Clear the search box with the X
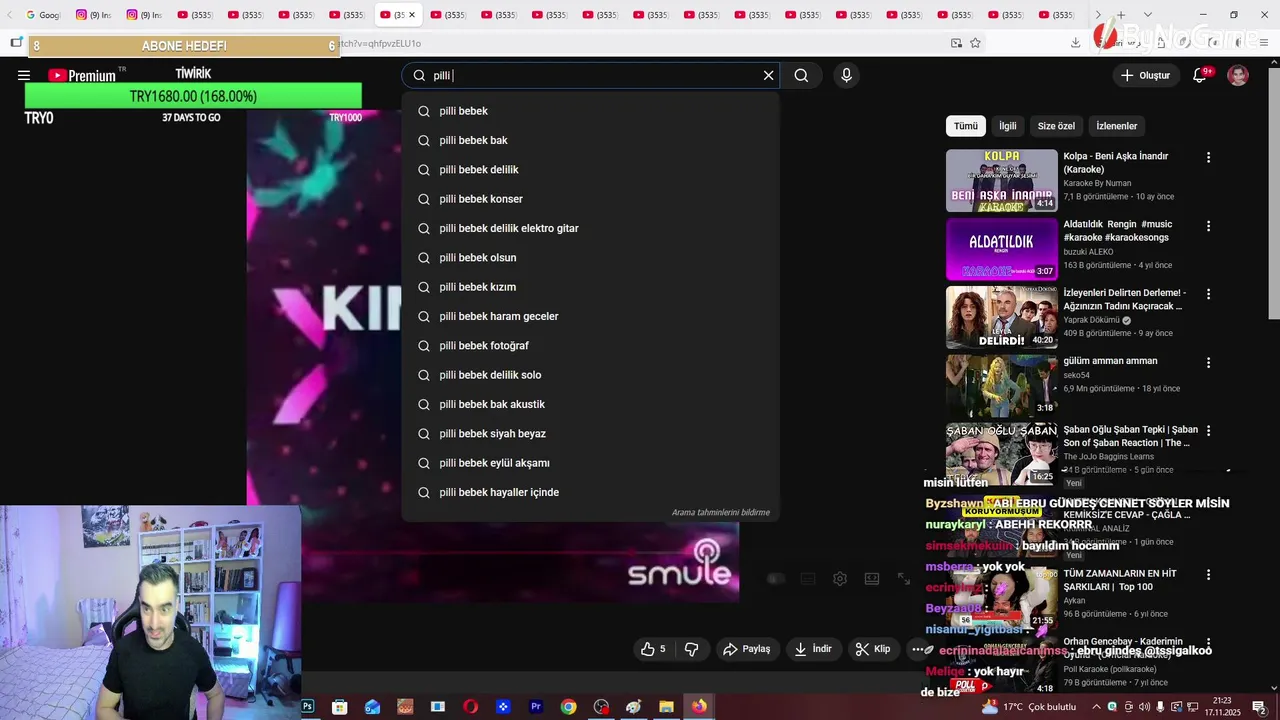Screen dimensions: 1280x720 pyautogui.click(x=768, y=75)
